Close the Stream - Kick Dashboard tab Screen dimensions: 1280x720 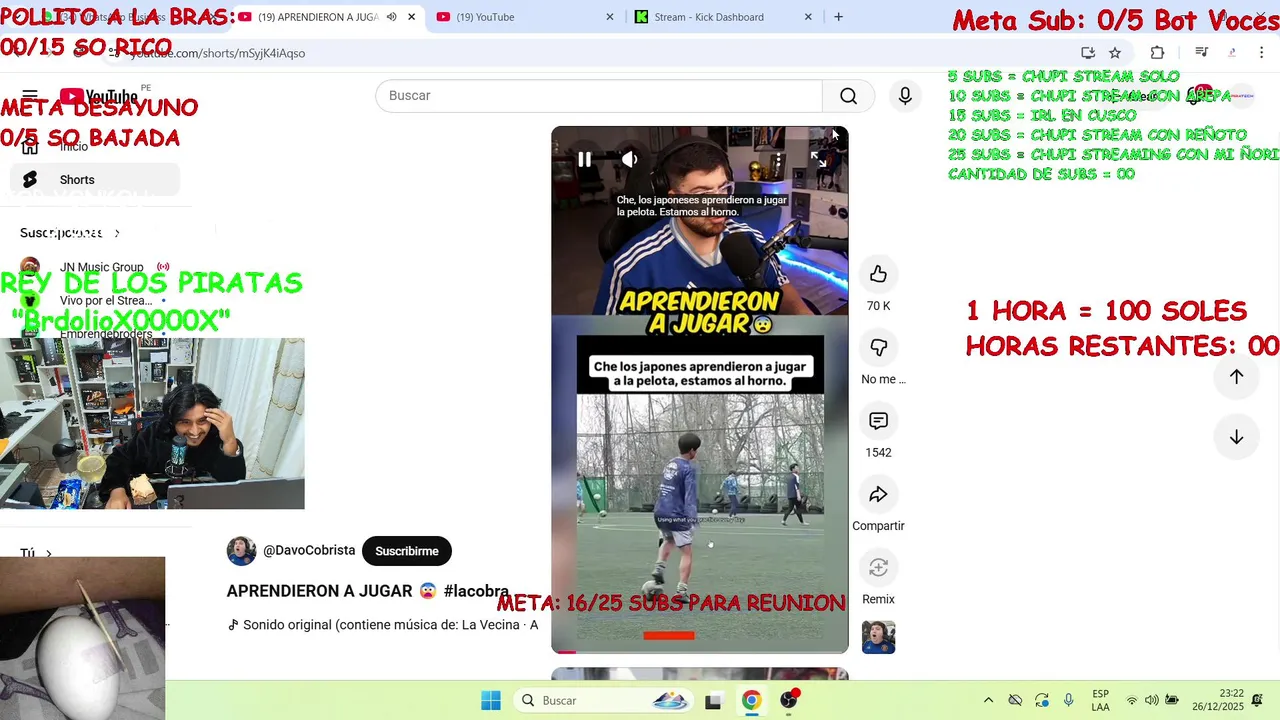[x=809, y=17]
